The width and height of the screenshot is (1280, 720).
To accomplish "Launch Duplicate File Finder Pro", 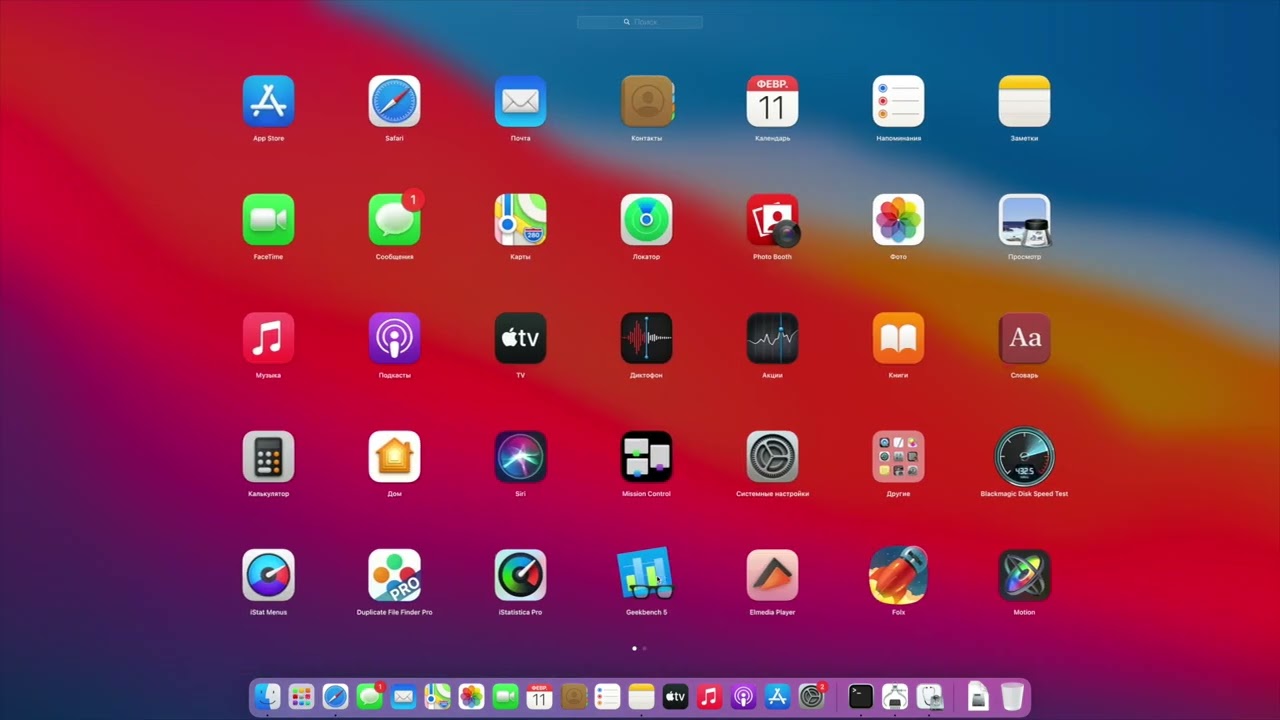I will [x=394, y=575].
